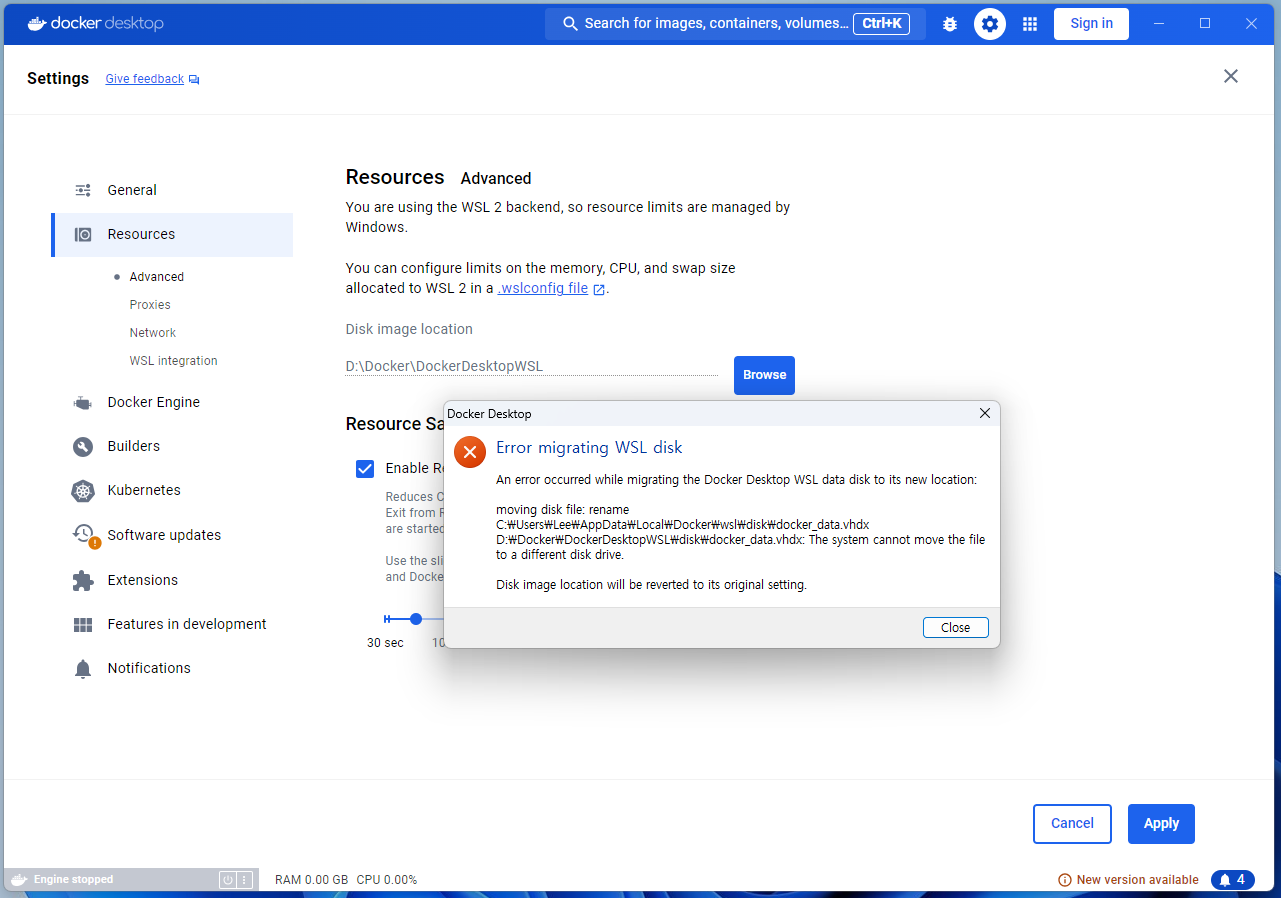Toggle the Enable Resource Saver checkbox

point(365,468)
